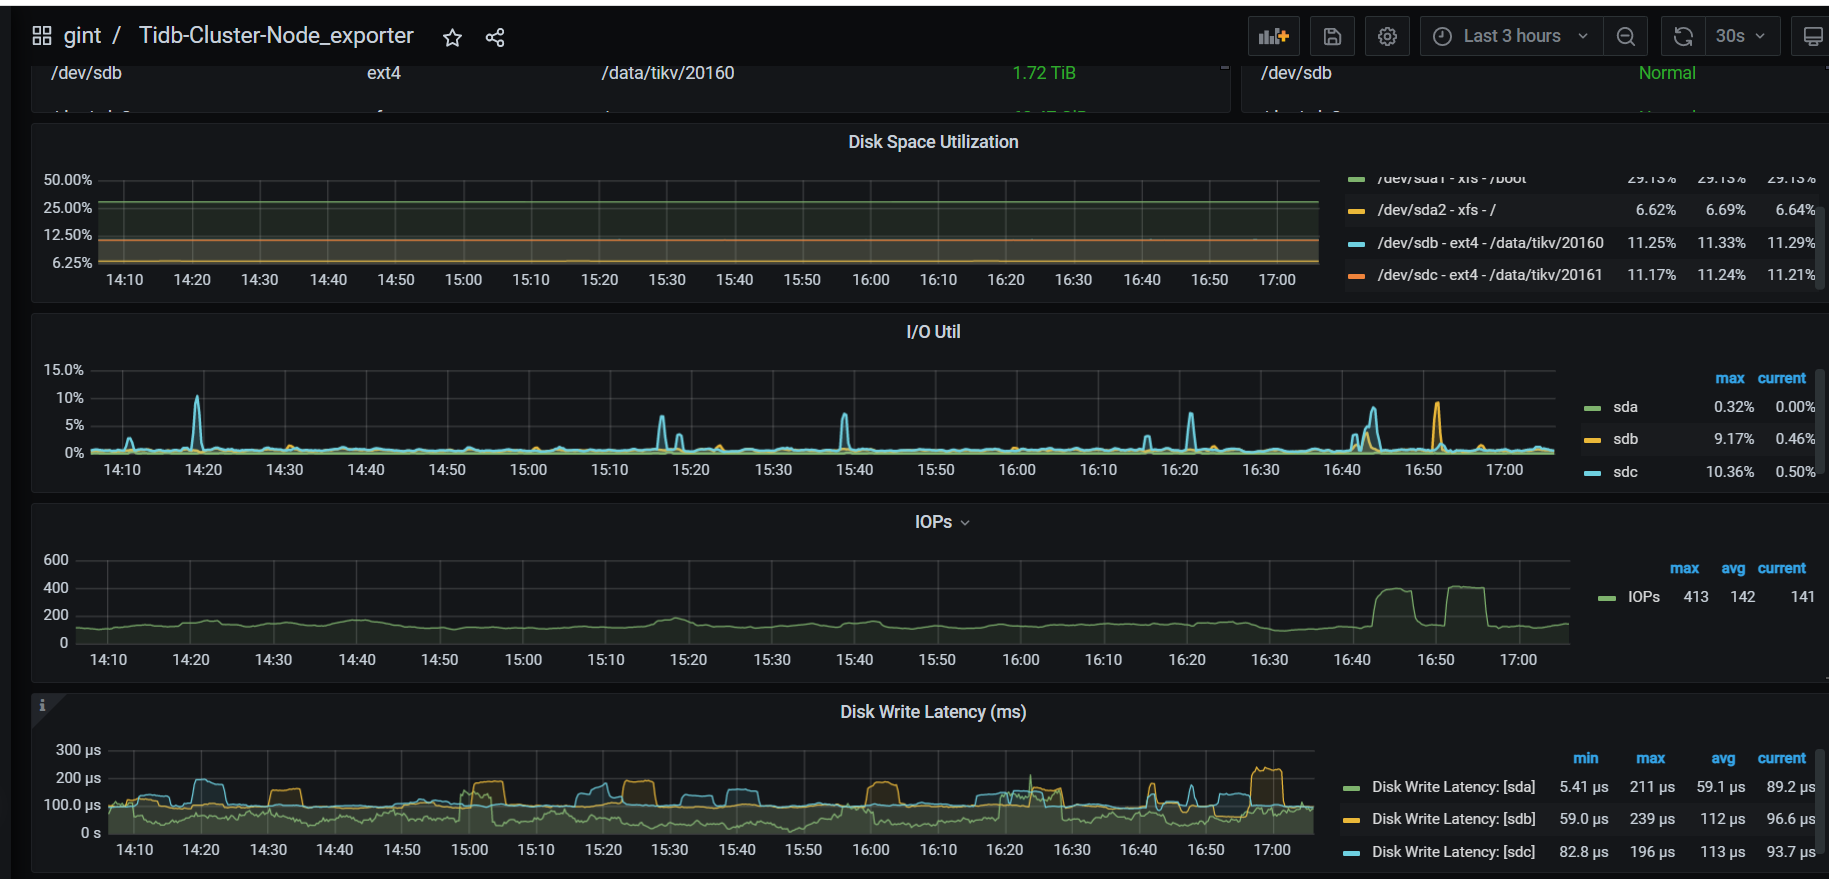The image size is (1829, 879).
Task: Toggle the sda series in I/O Util legend
Action: [1625, 407]
